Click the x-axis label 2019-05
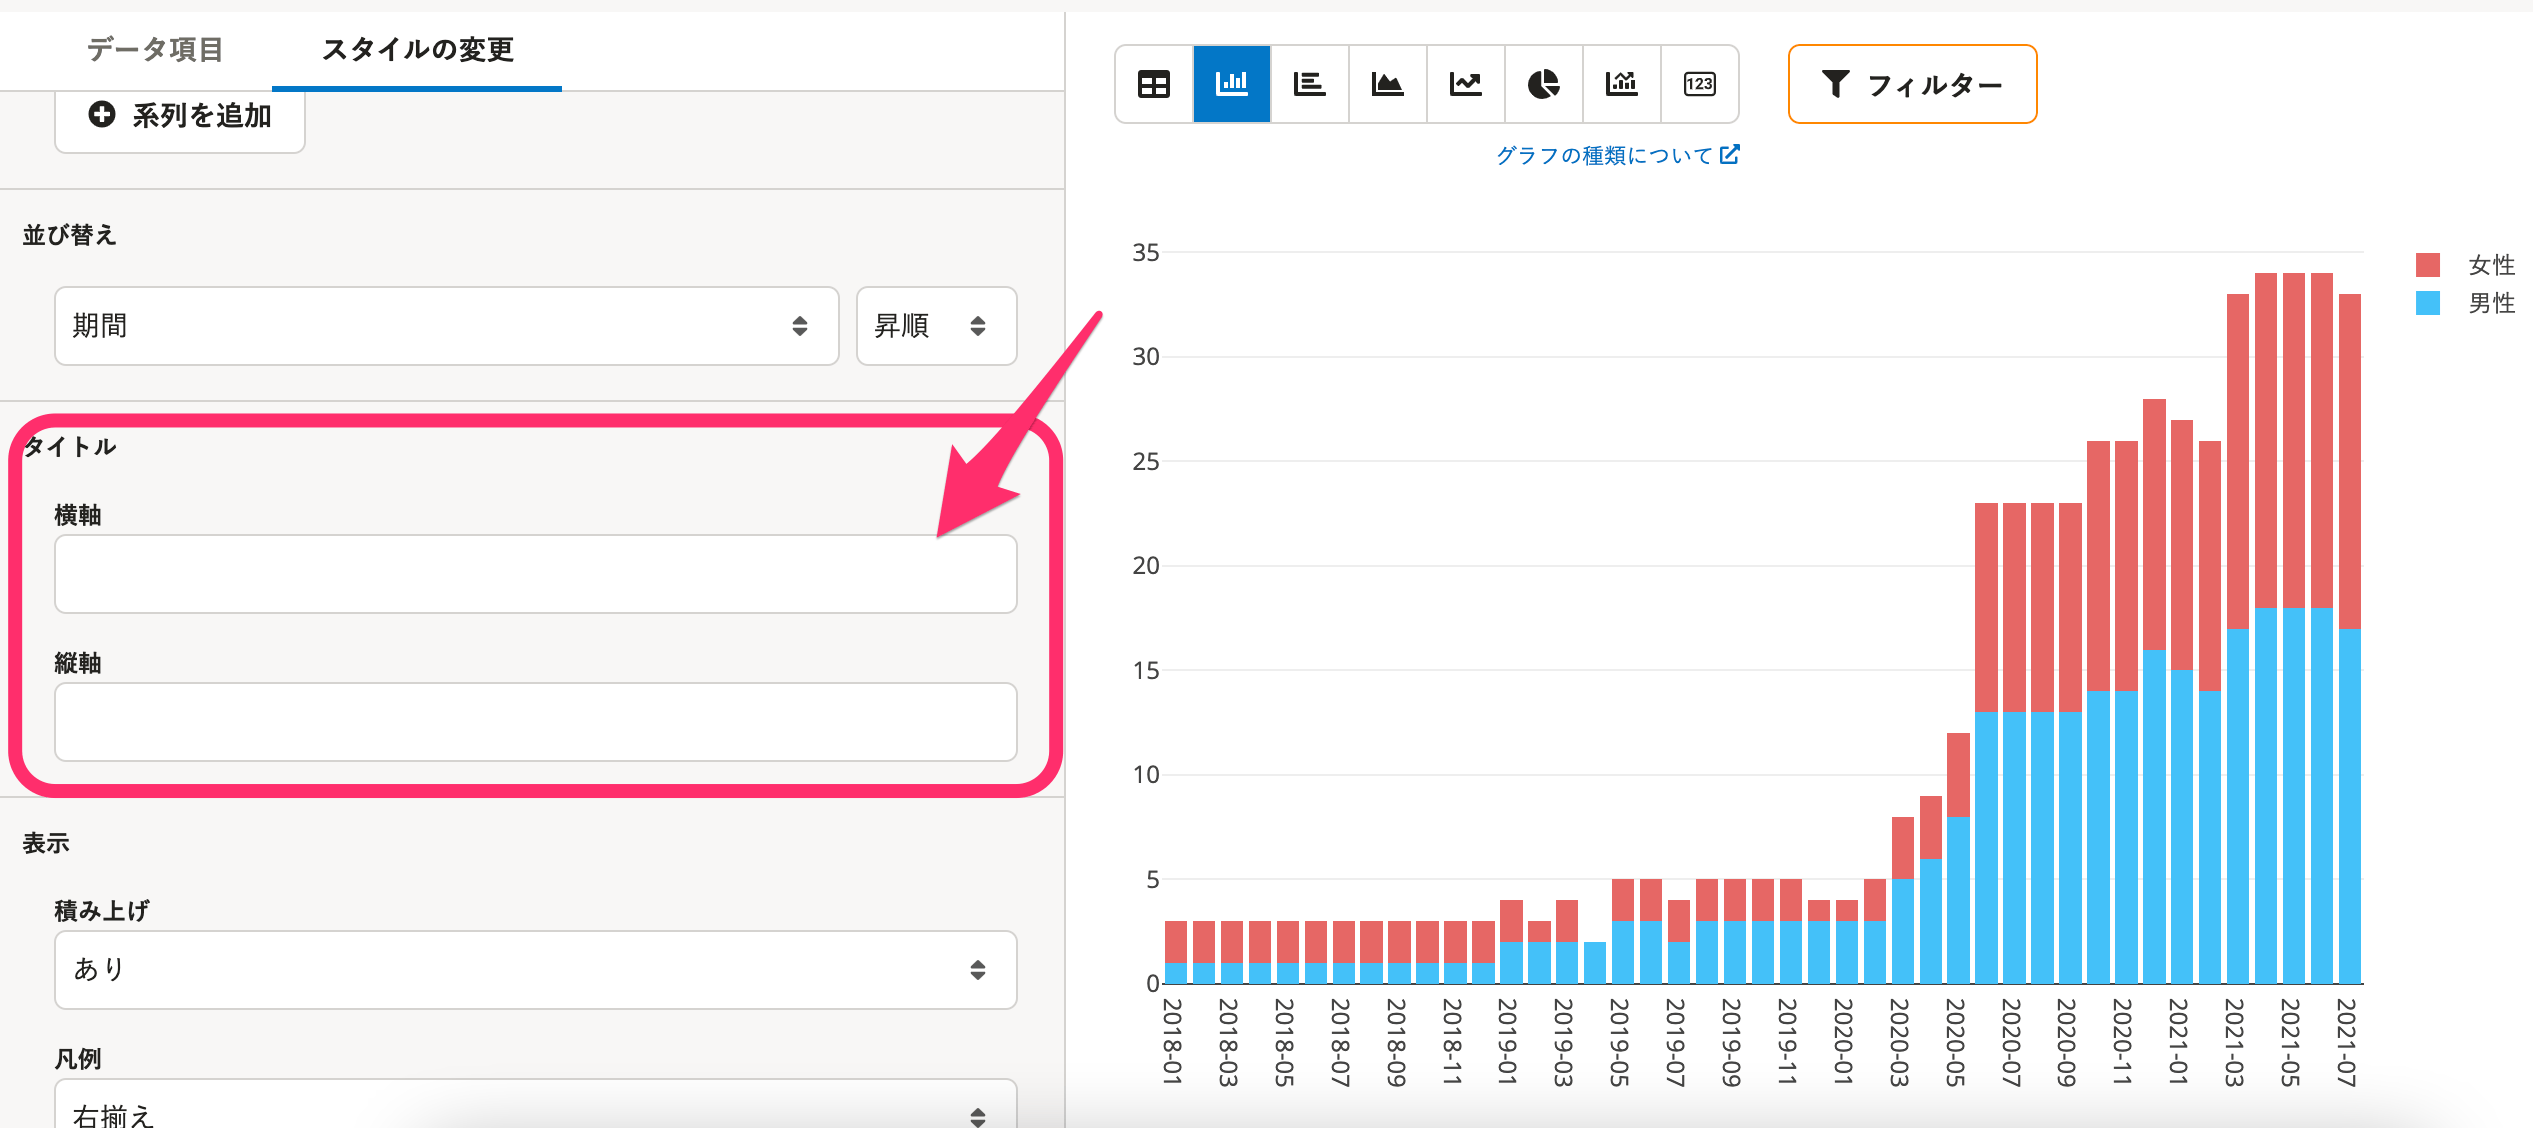Image resolution: width=2533 pixels, height=1128 pixels. tap(1620, 1041)
